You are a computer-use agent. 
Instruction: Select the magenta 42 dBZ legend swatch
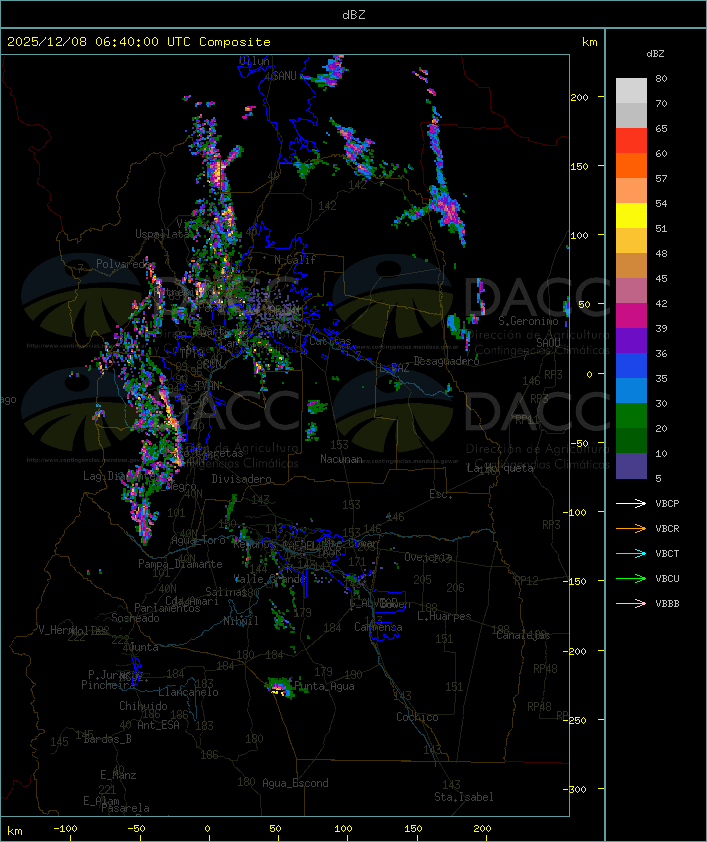click(631, 316)
